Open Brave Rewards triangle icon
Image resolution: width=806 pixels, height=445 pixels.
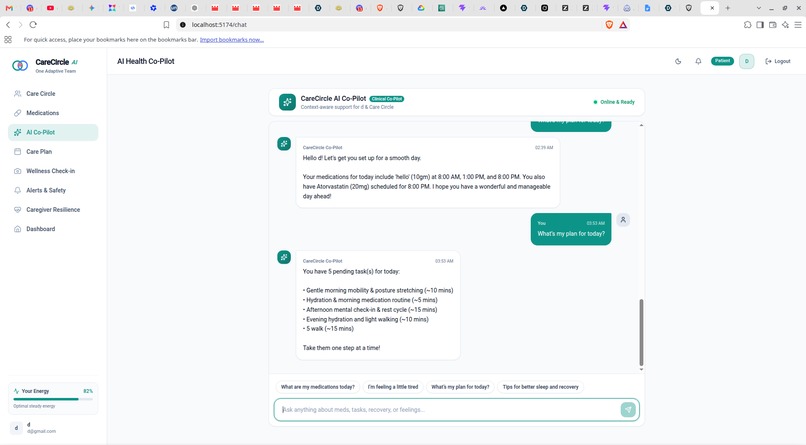point(623,25)
